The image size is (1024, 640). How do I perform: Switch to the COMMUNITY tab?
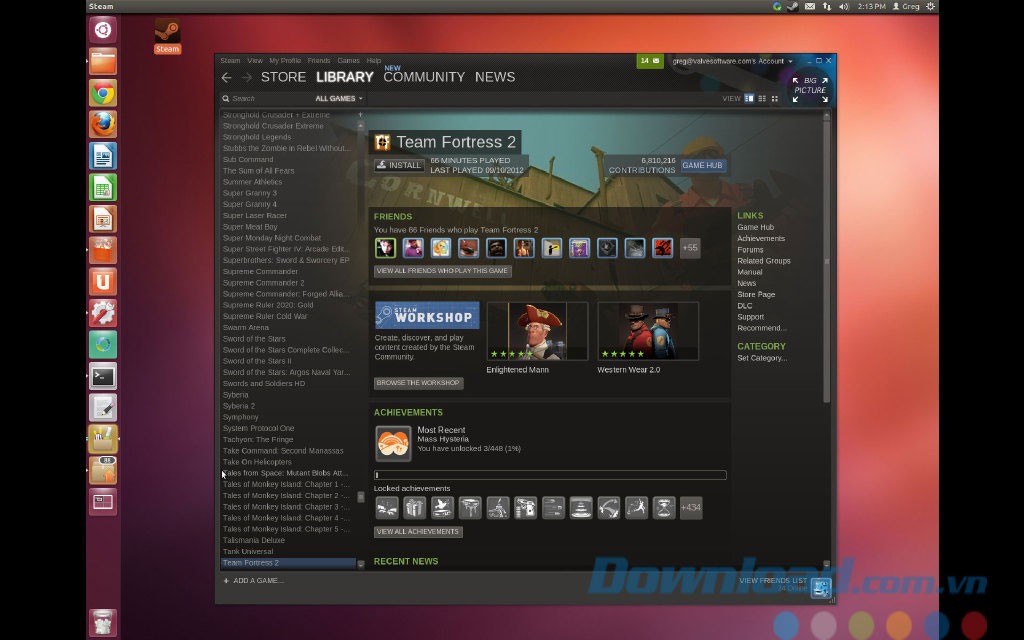(425, 77)
